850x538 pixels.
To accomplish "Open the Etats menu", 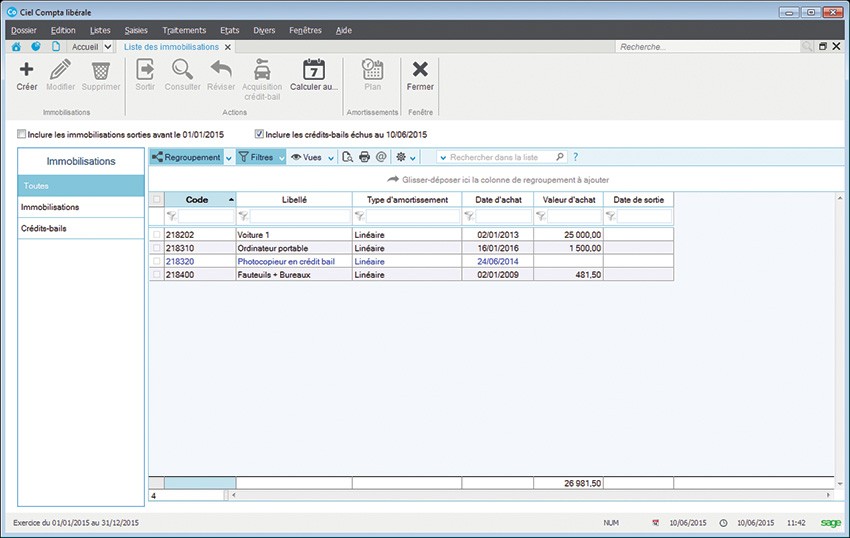I will click(x=230, y=30).
